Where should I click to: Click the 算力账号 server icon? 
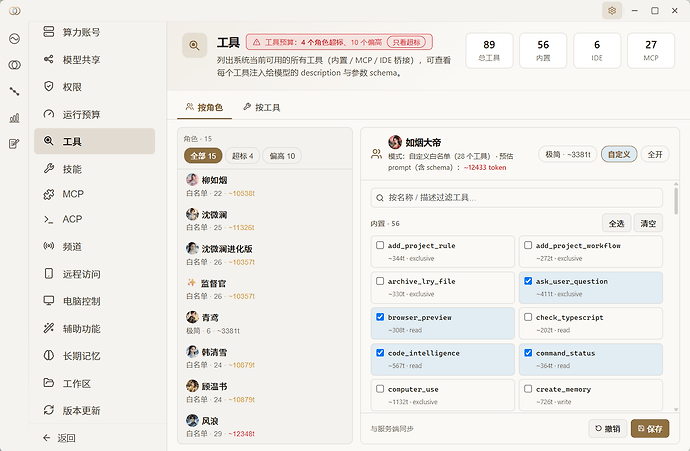49,32
